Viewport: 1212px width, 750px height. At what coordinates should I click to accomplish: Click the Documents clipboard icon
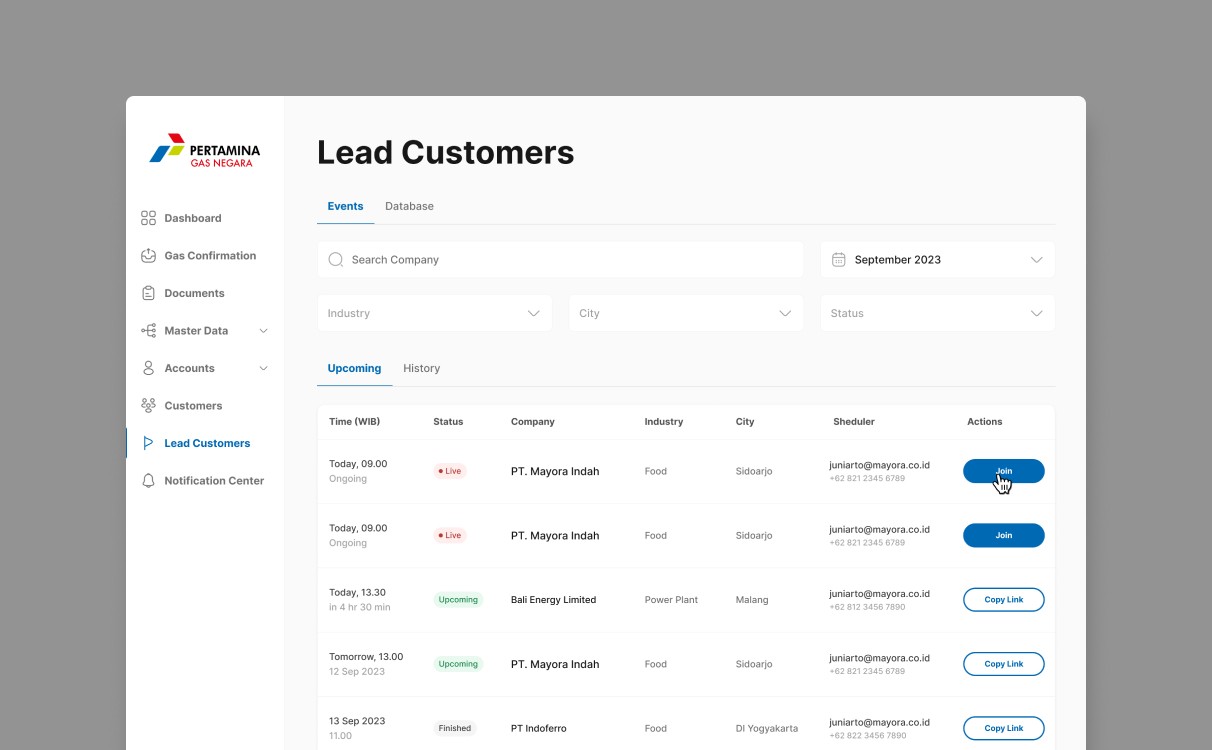pos(148,293)
